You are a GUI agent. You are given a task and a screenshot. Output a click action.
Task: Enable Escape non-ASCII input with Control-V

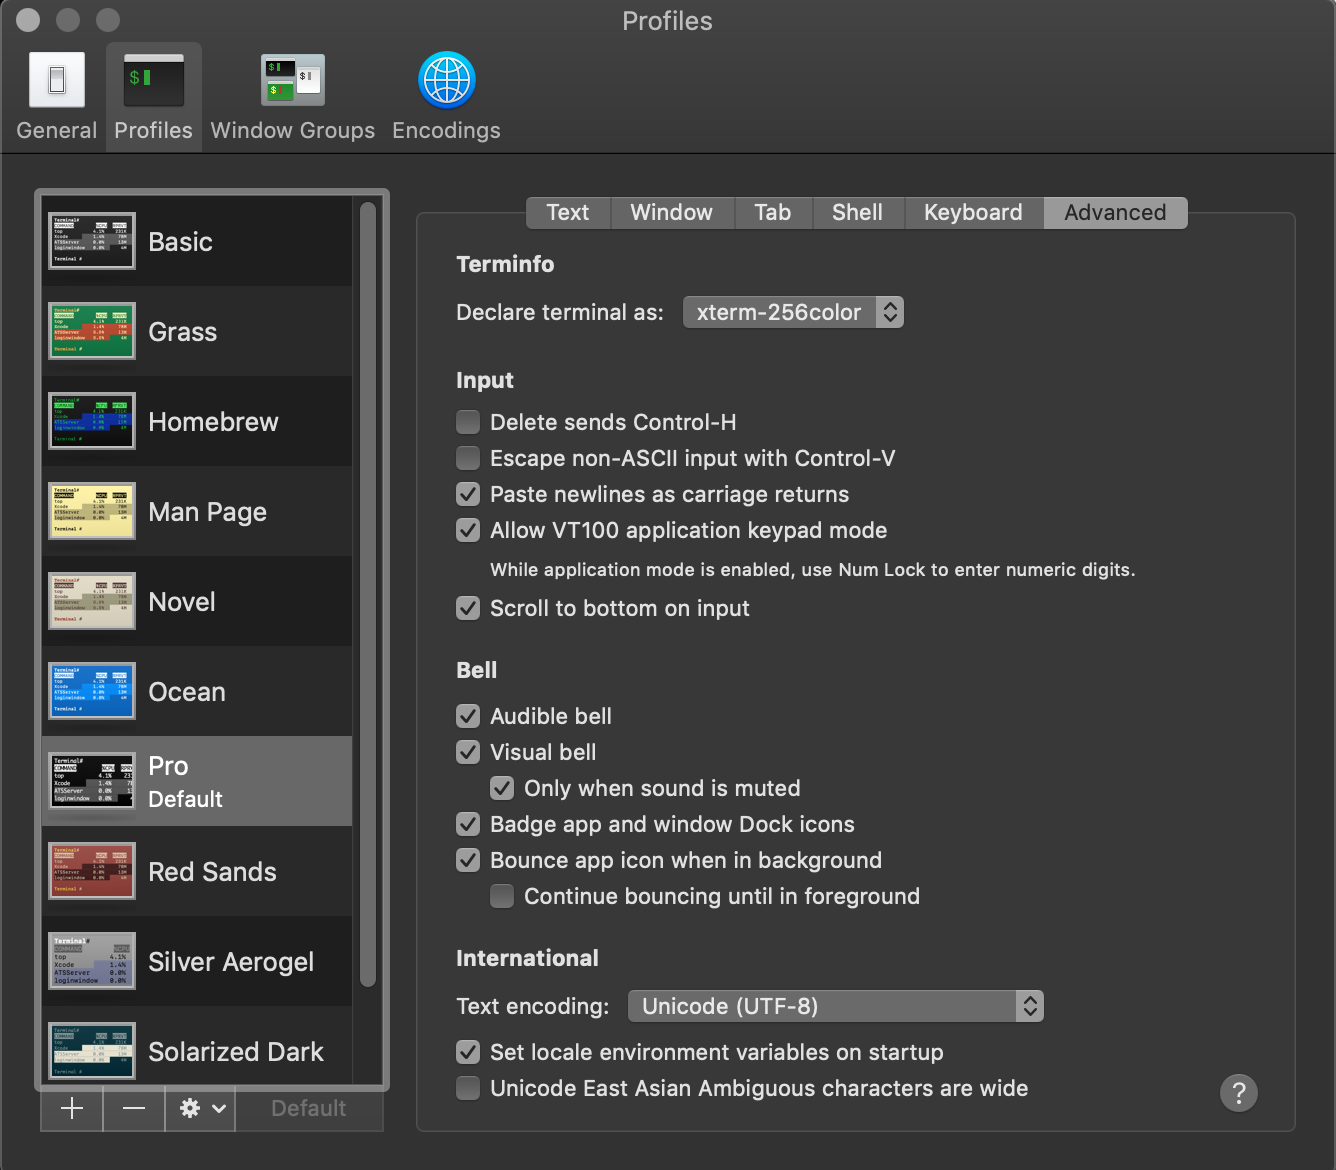(x=468, y=458)
